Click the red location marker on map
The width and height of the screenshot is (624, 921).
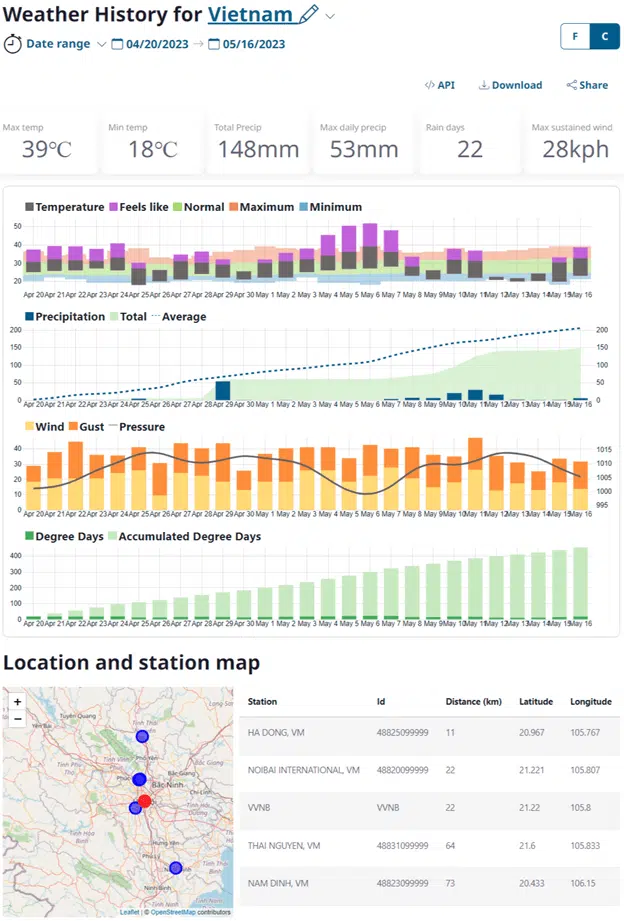(x=145, y=801)
